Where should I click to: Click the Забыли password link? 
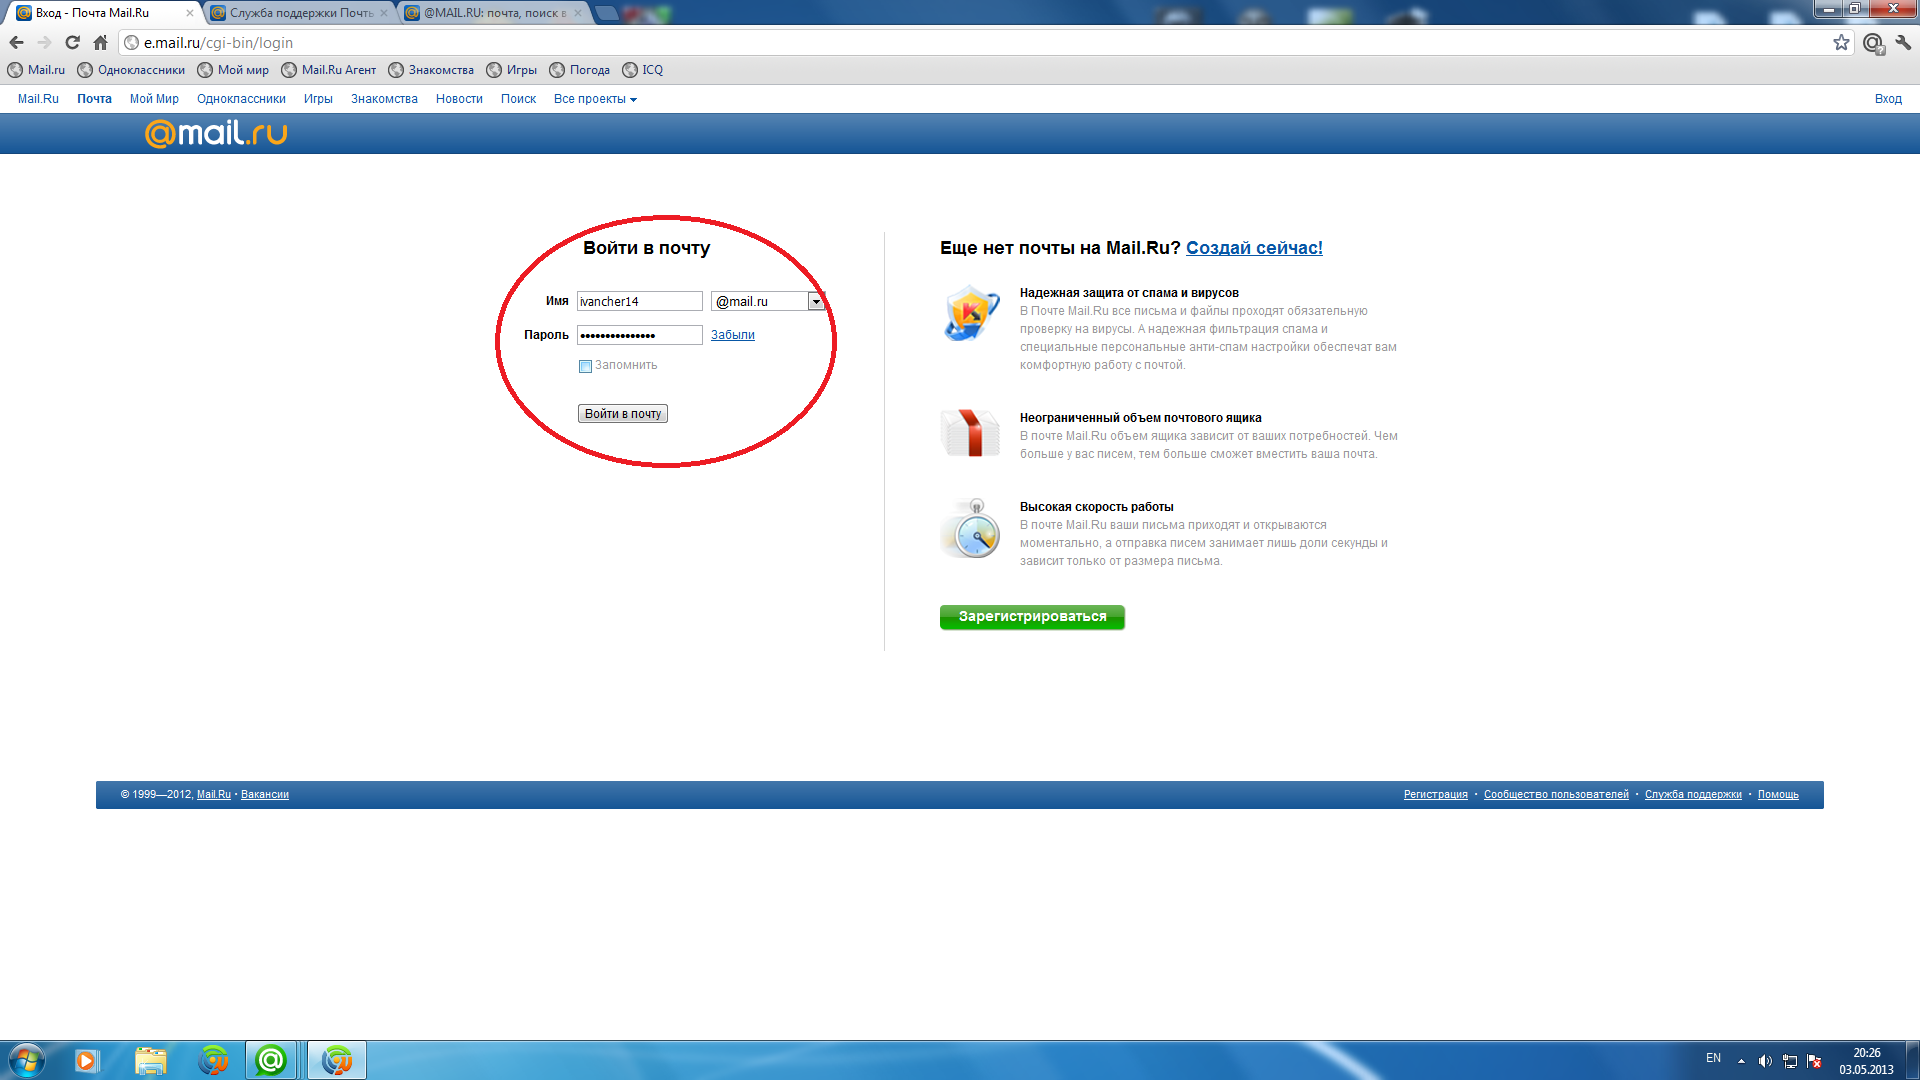[x=732, y=335]
